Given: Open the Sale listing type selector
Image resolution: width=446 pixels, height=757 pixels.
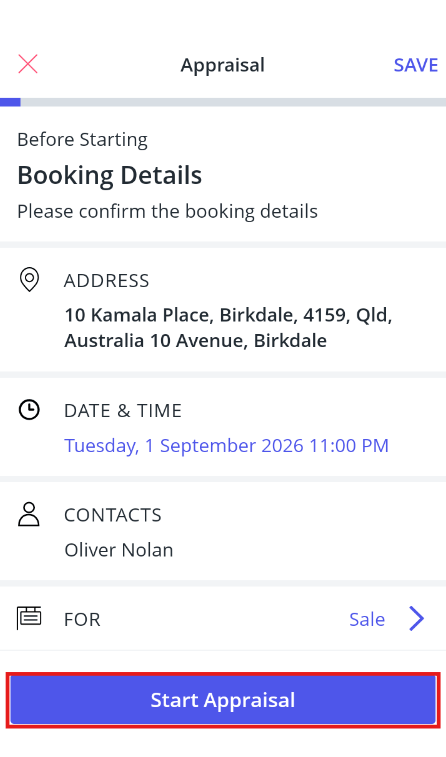Looking at the screenshot, I should [367, 619].
